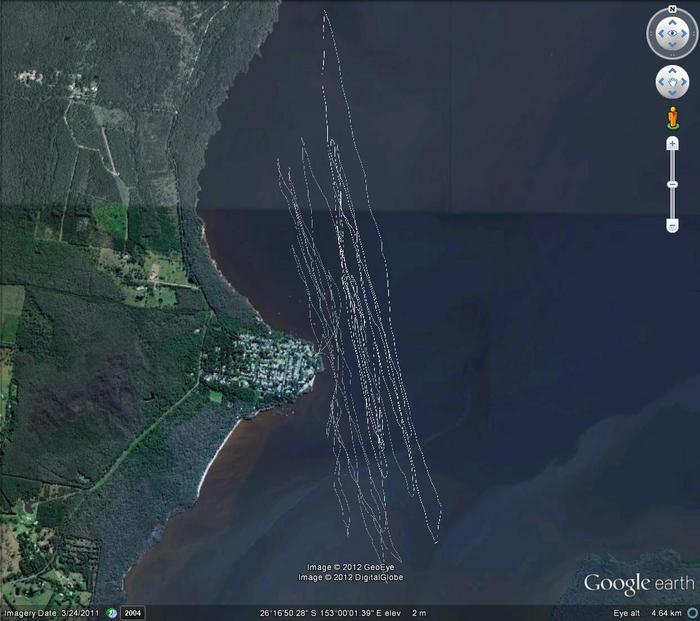Image resolution: width=700 pixels, height=621 pixels.
Task: Pan map up with Move joystick arrow
Action: click(672, 71)
